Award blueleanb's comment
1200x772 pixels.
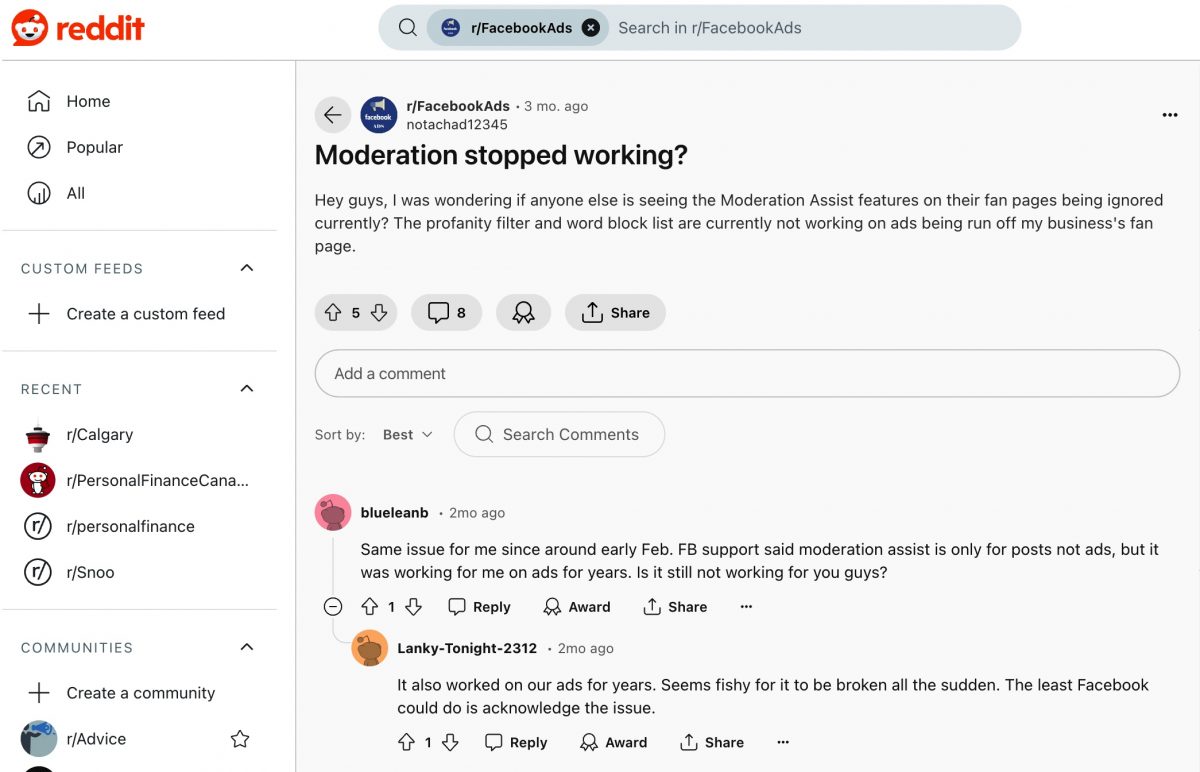(577, 607)
